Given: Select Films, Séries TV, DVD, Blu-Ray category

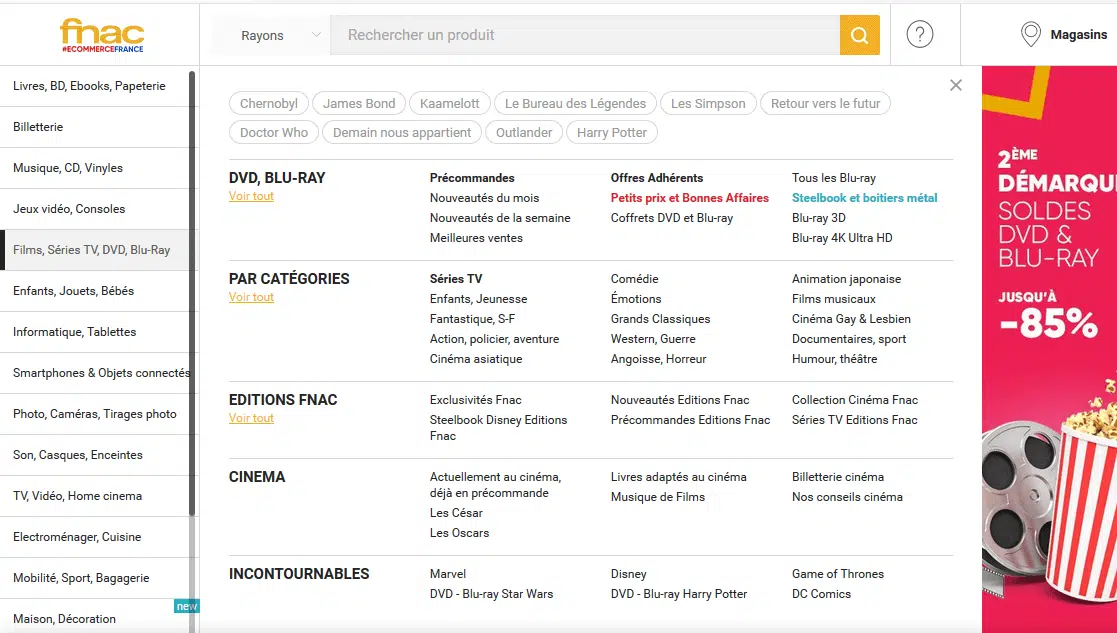Looking at the screenshot, I should [x=92, y=250].
